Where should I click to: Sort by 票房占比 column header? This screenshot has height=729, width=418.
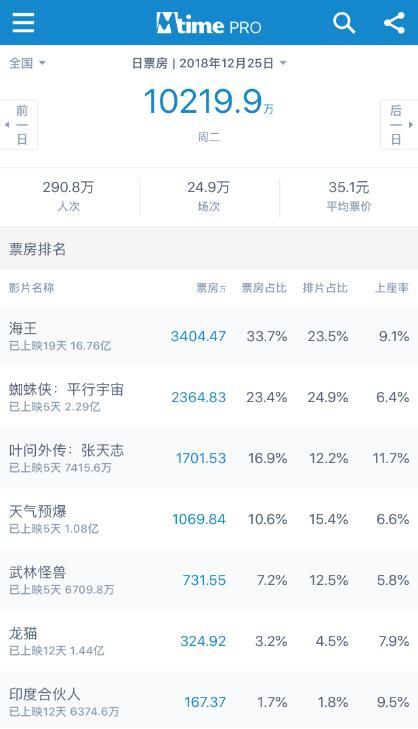[264, 288]
